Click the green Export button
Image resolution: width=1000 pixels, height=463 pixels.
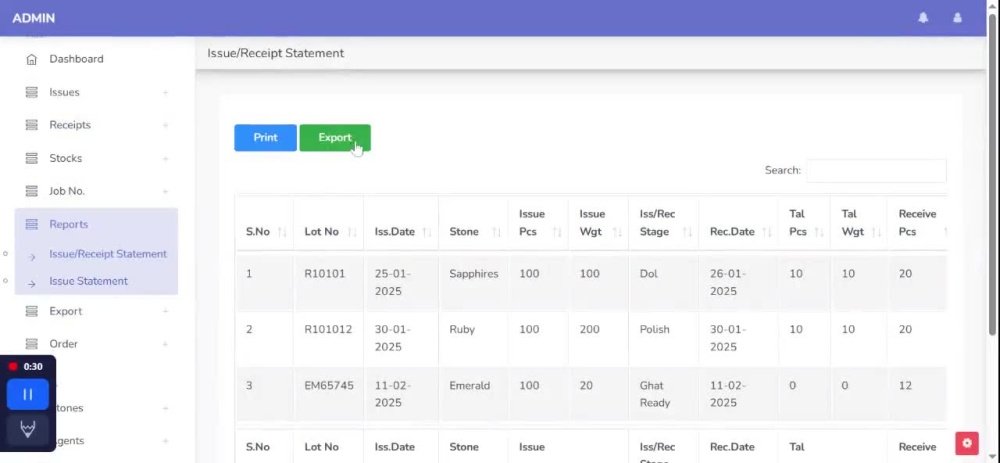coord(335,138)
